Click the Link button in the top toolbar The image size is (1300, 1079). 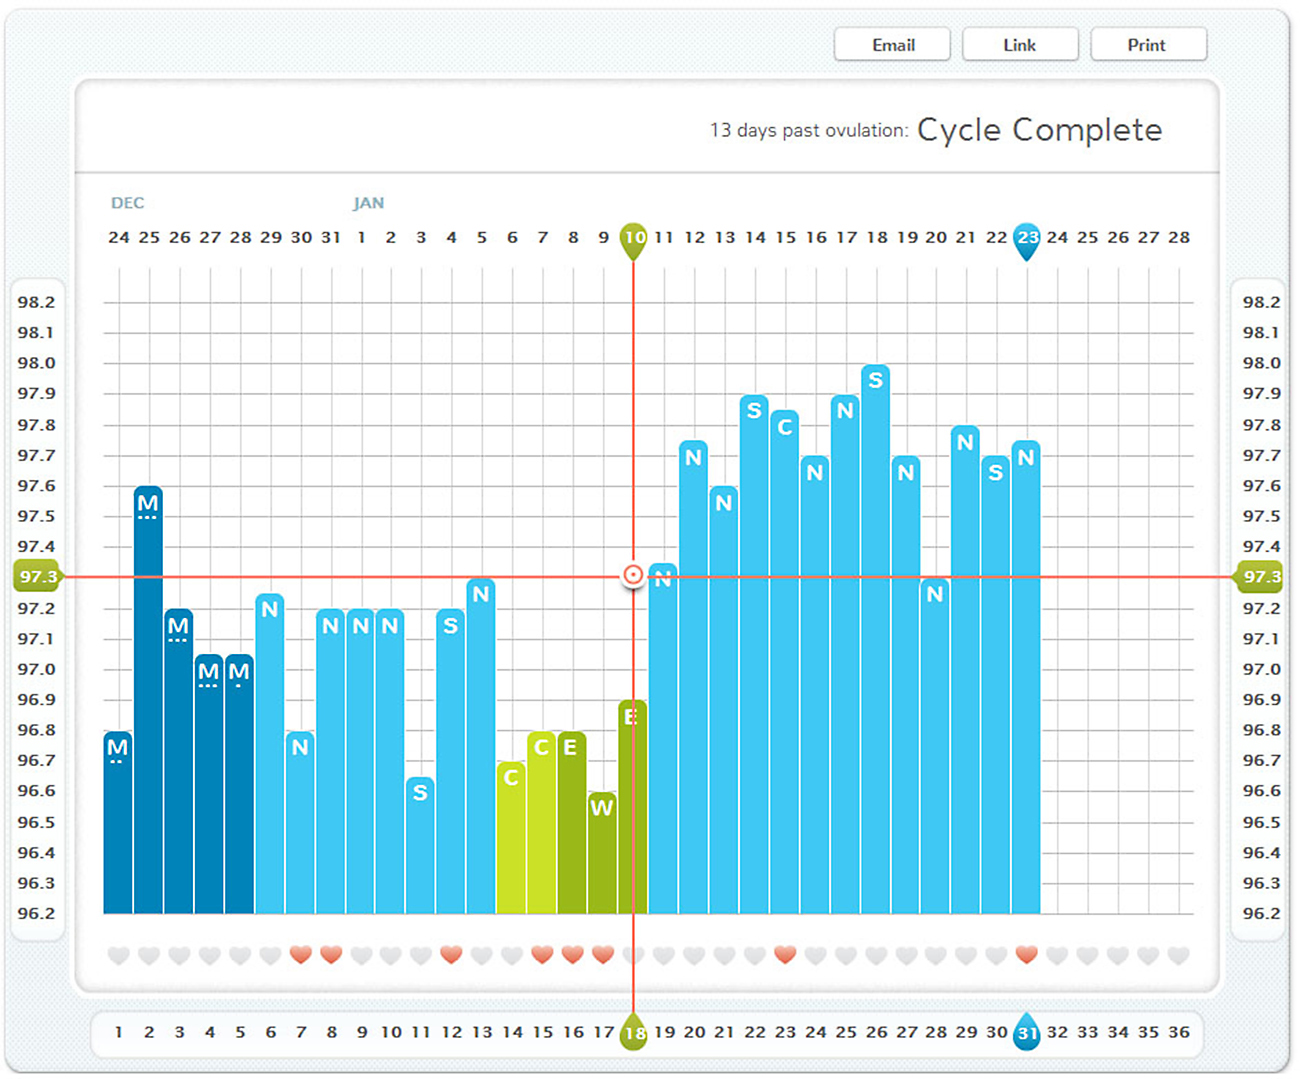click(x=1020, y=44)
